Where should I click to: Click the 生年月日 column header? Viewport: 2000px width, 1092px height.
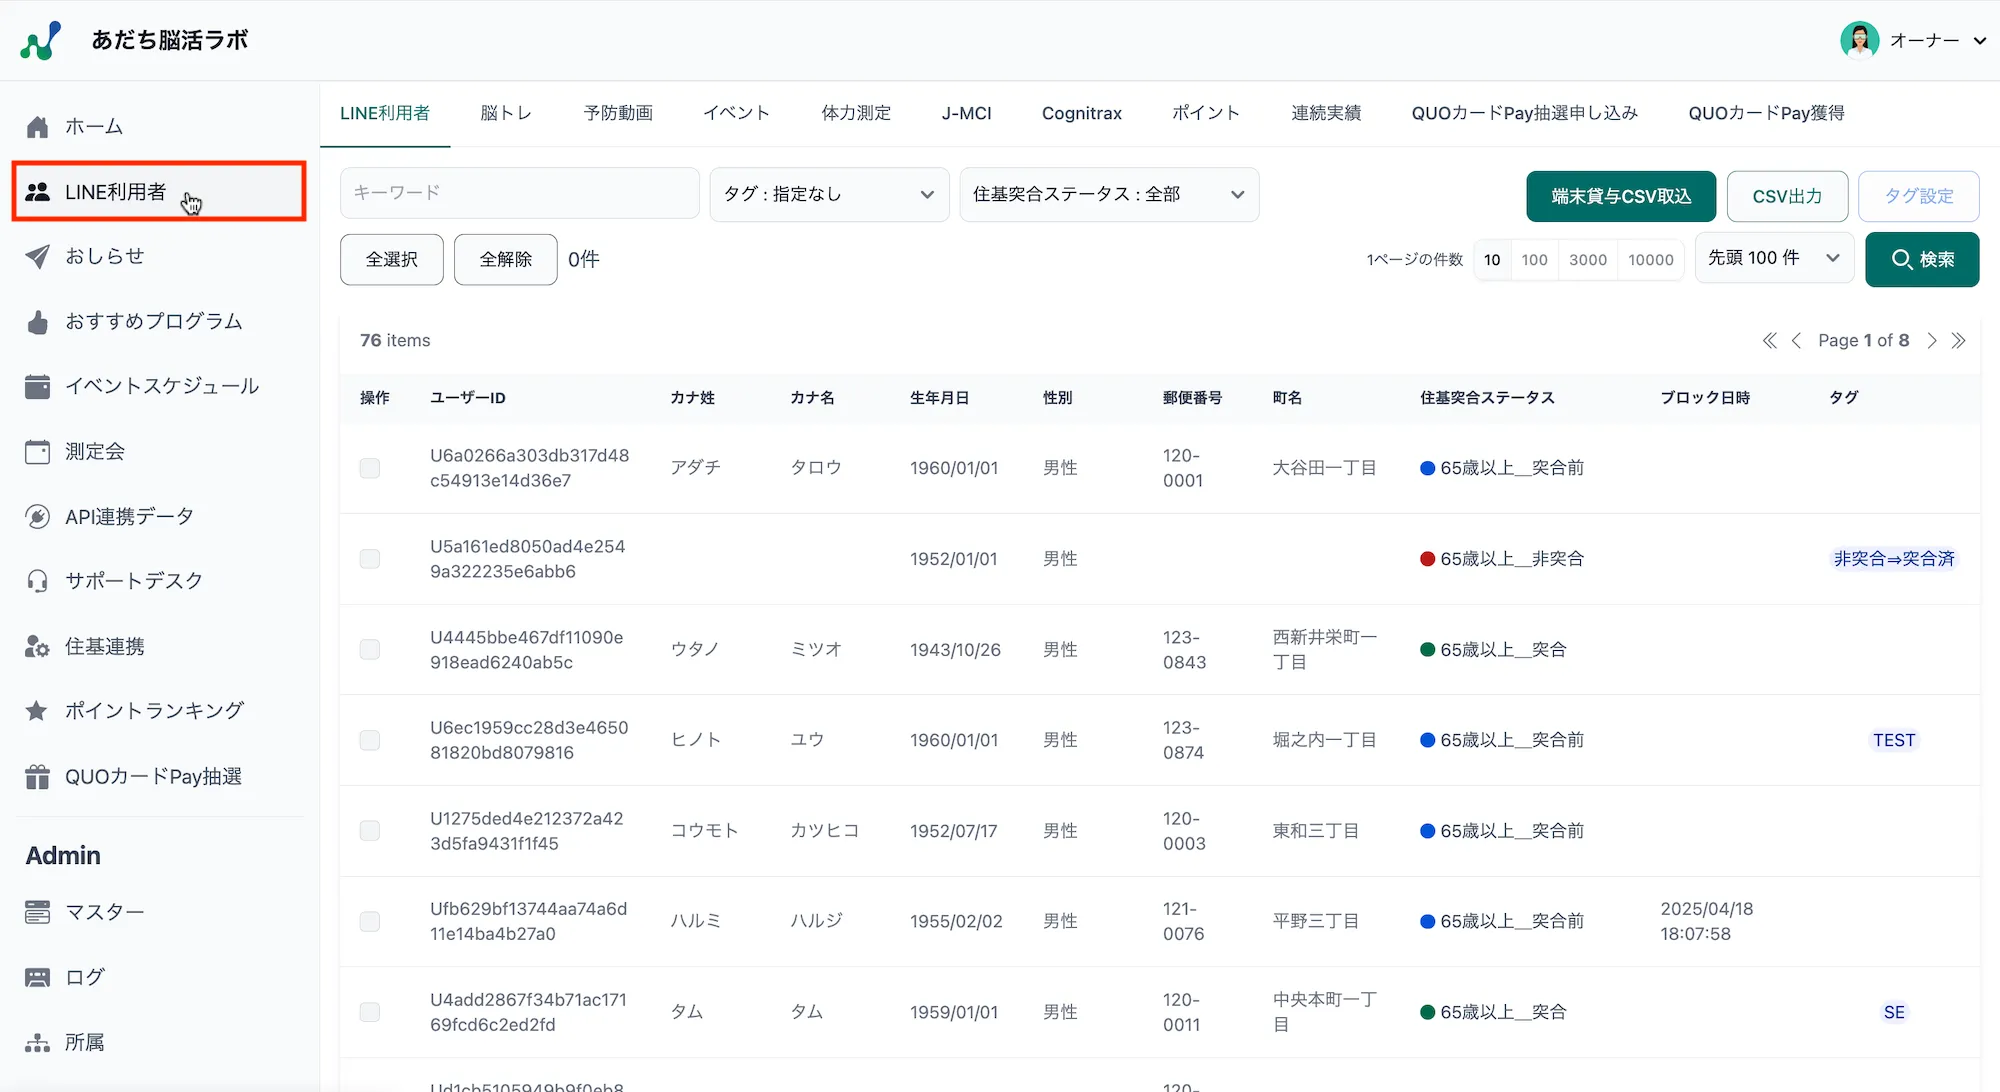(x=939, y=398)
